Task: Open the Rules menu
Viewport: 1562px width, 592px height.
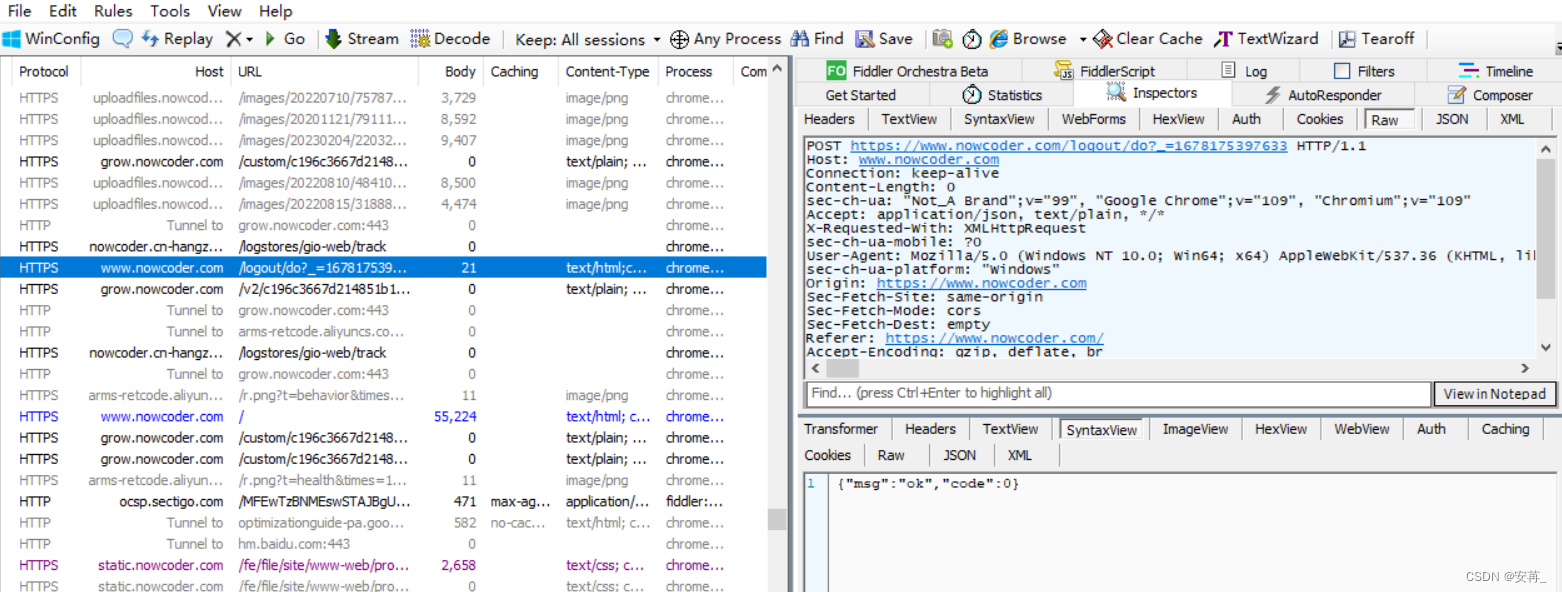Action: 113,11
